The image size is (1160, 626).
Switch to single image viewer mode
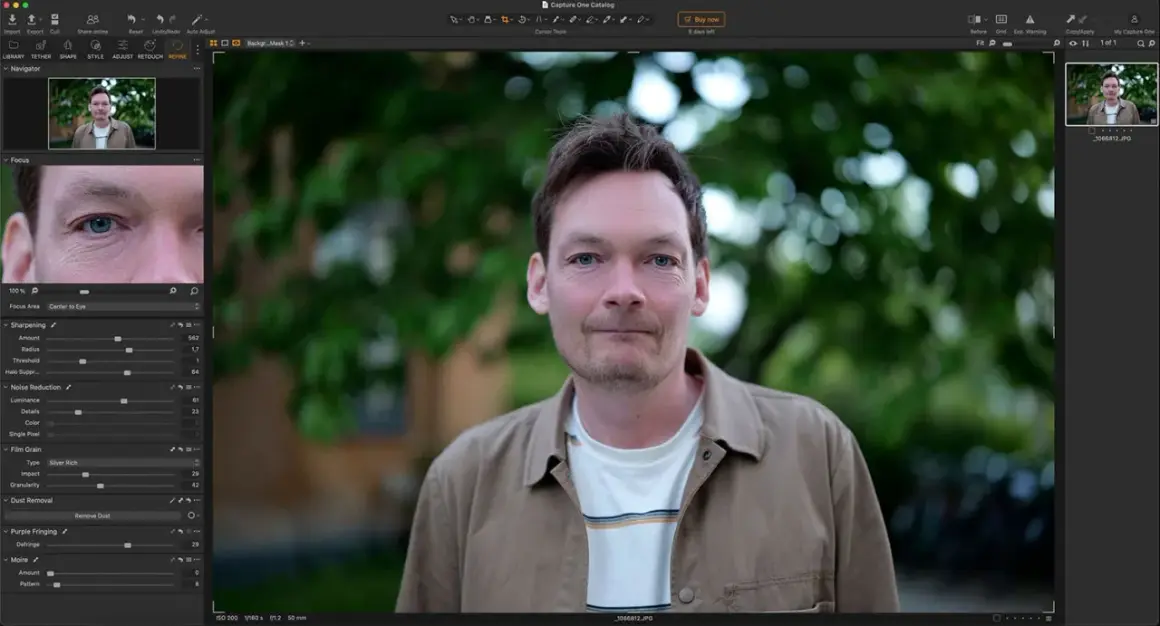point(225,44)
